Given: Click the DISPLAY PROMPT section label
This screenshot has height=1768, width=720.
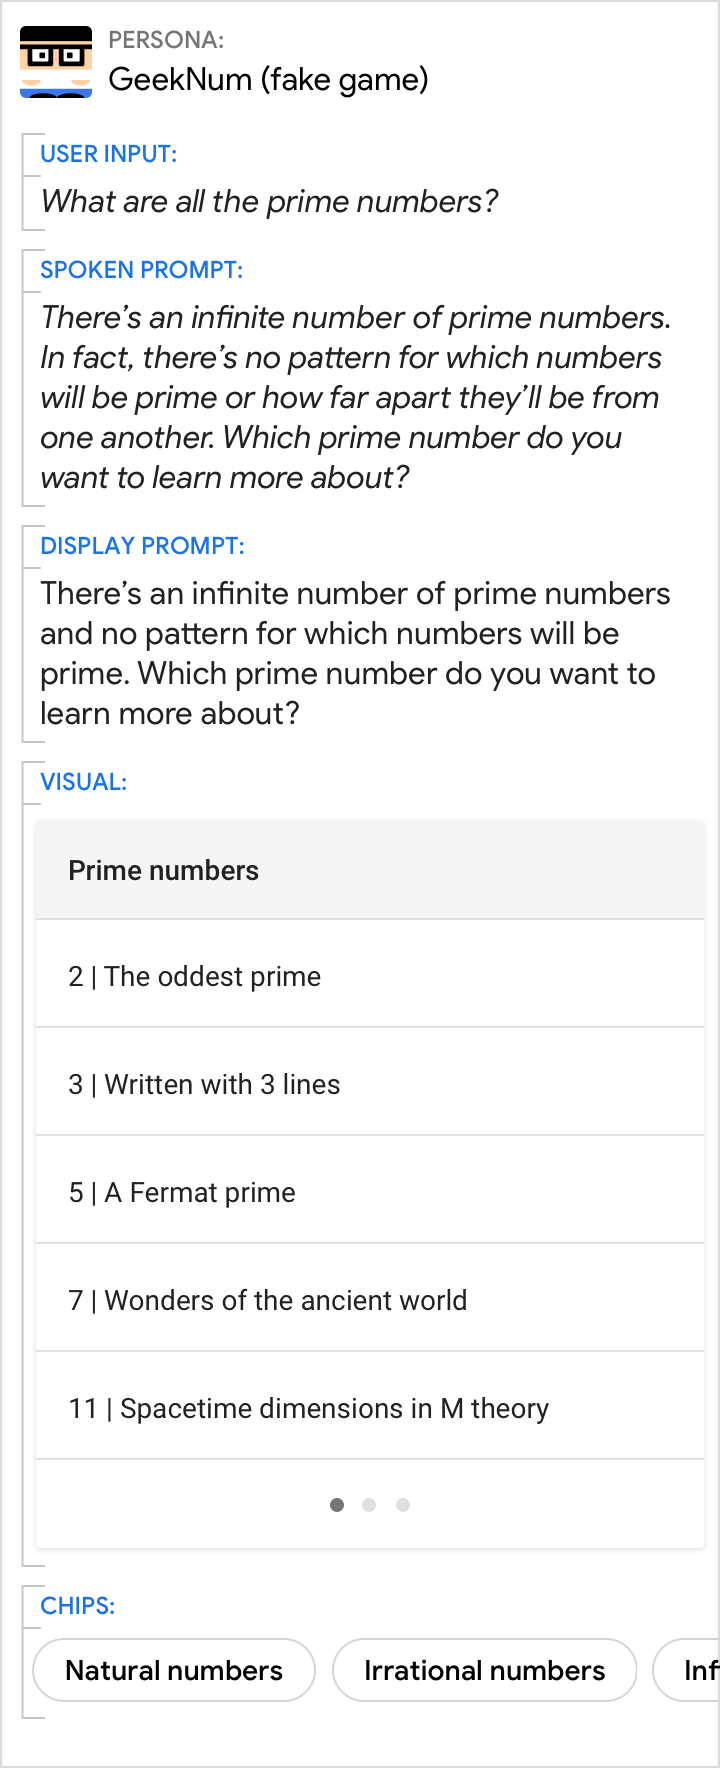Looking at the screenshot, I should [142, 546].
